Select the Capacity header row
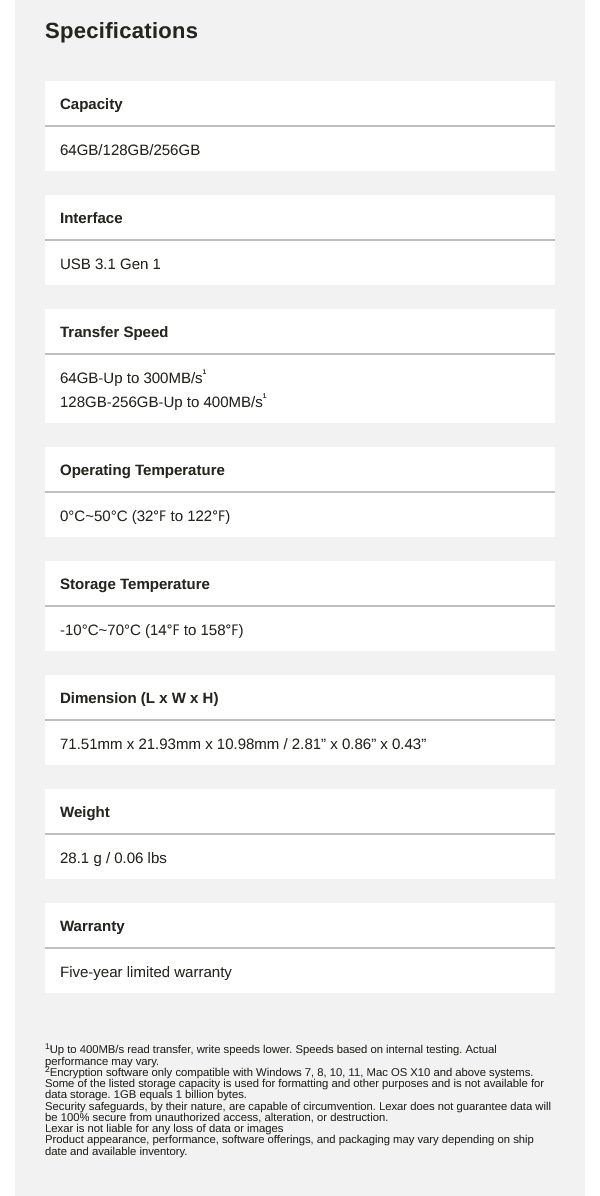 click(x=300, y=104)
